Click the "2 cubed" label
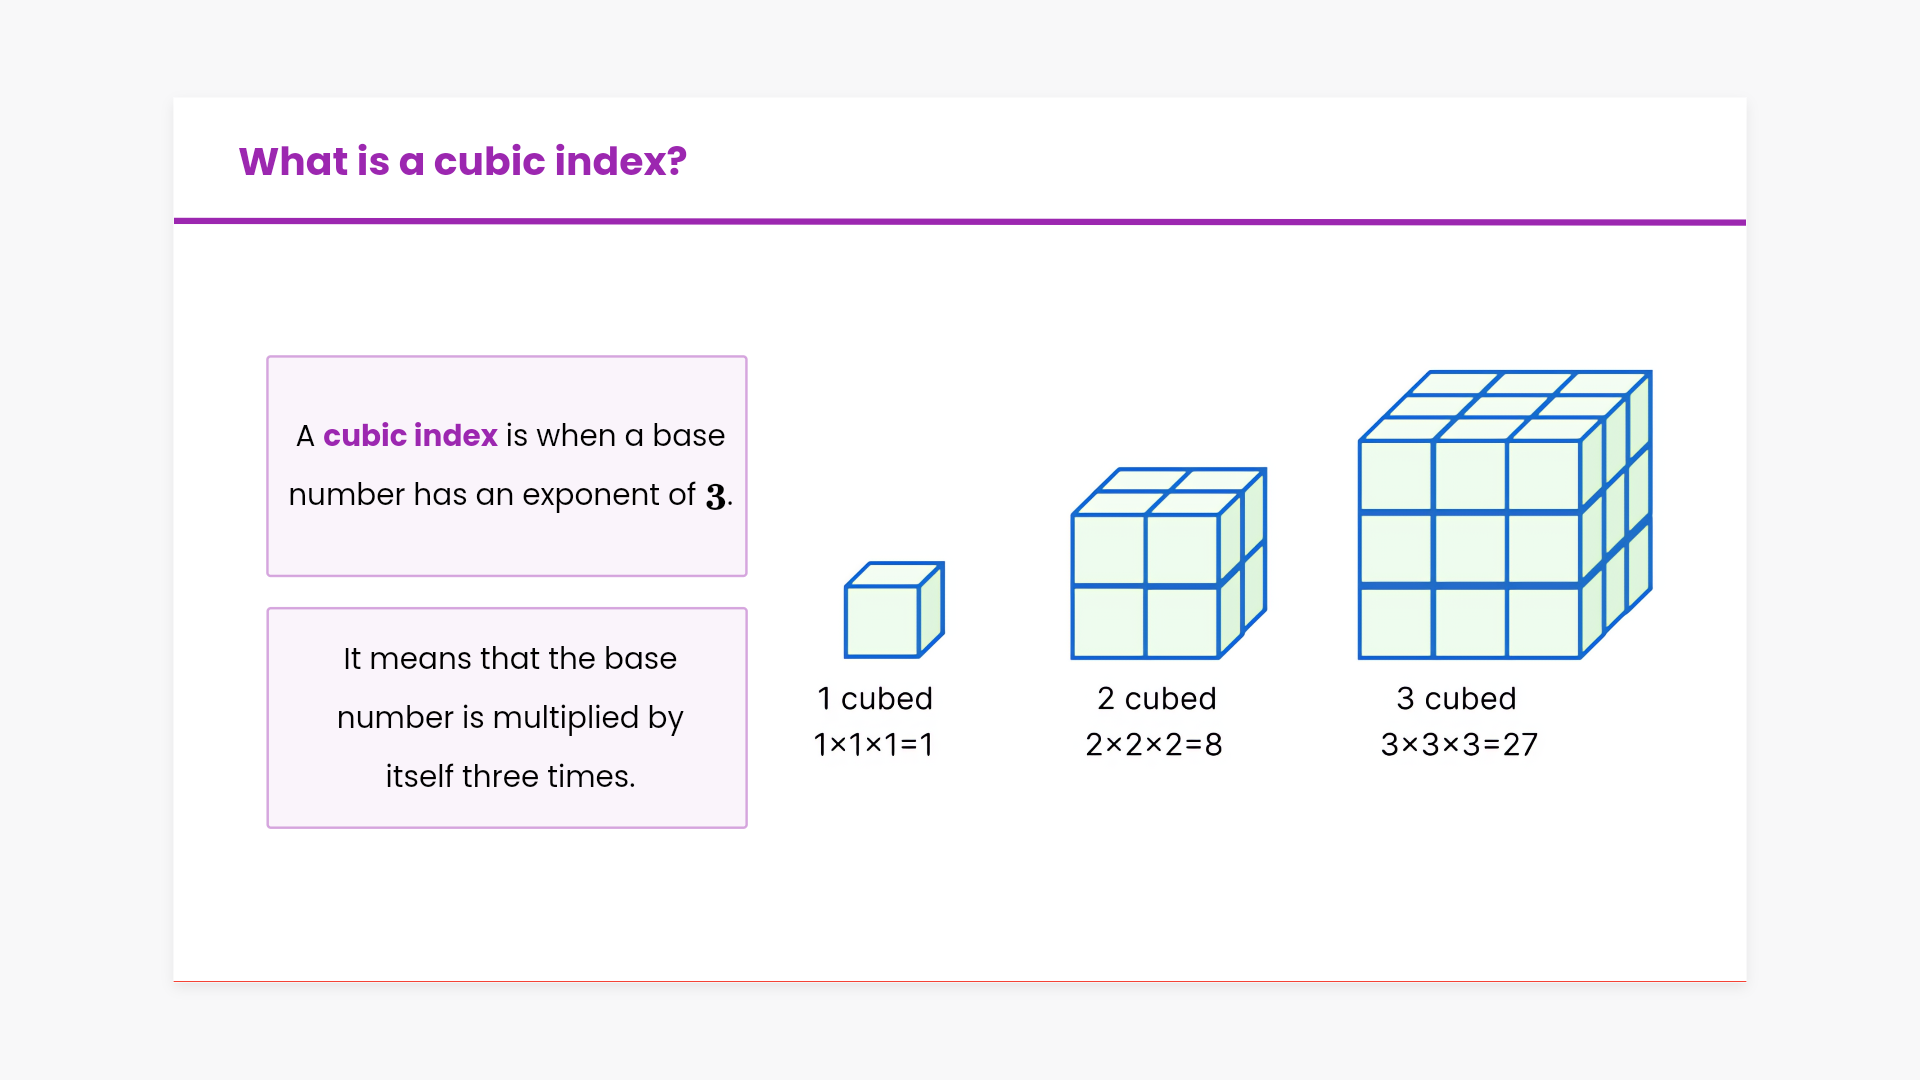The height and width of the screenshot is (1080, 1920). [1156, 699]
